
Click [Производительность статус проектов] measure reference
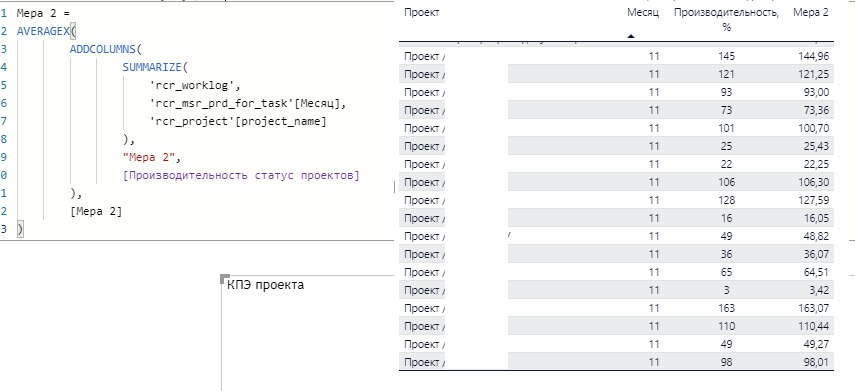click(241, 176)
